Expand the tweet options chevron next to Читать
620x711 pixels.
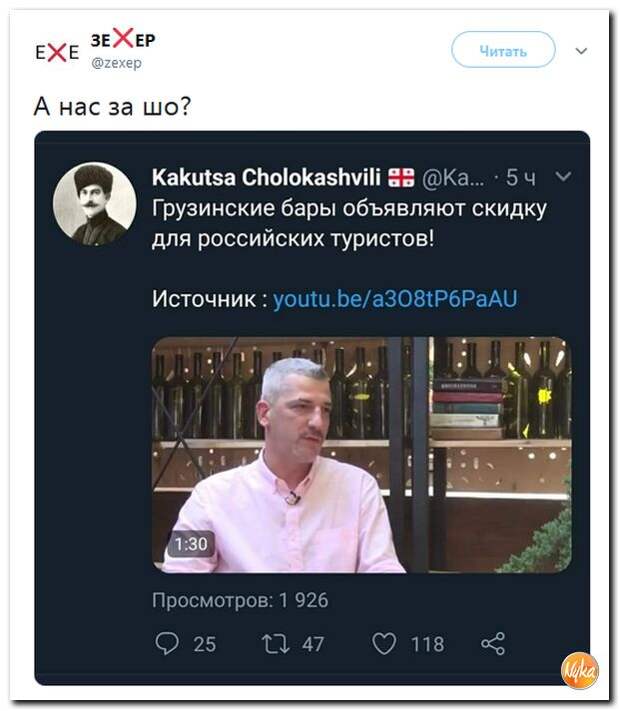coord(581,51)
